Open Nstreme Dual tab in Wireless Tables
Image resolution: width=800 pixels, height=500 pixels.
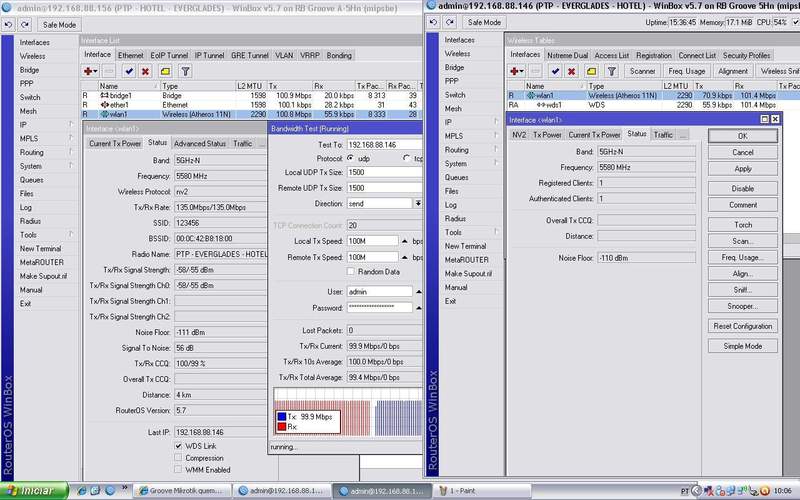(x=567, y=55)
